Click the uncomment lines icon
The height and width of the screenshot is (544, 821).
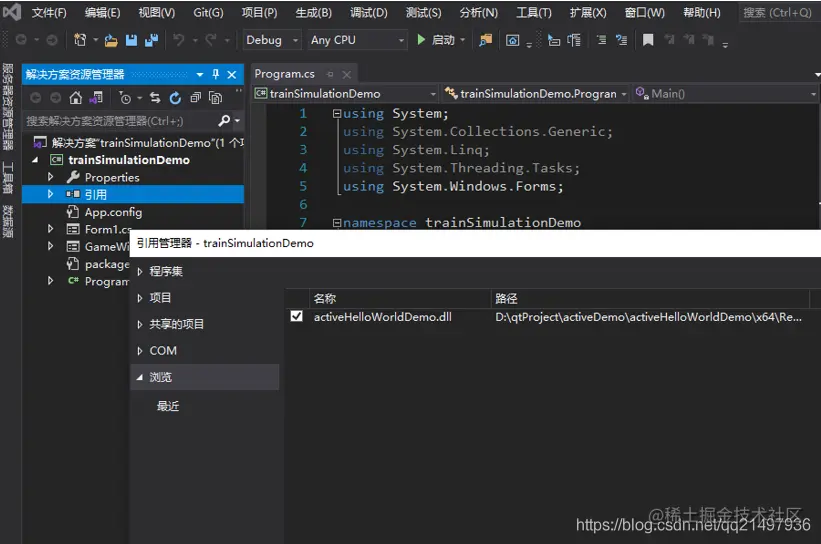click(x=622, y=40)
